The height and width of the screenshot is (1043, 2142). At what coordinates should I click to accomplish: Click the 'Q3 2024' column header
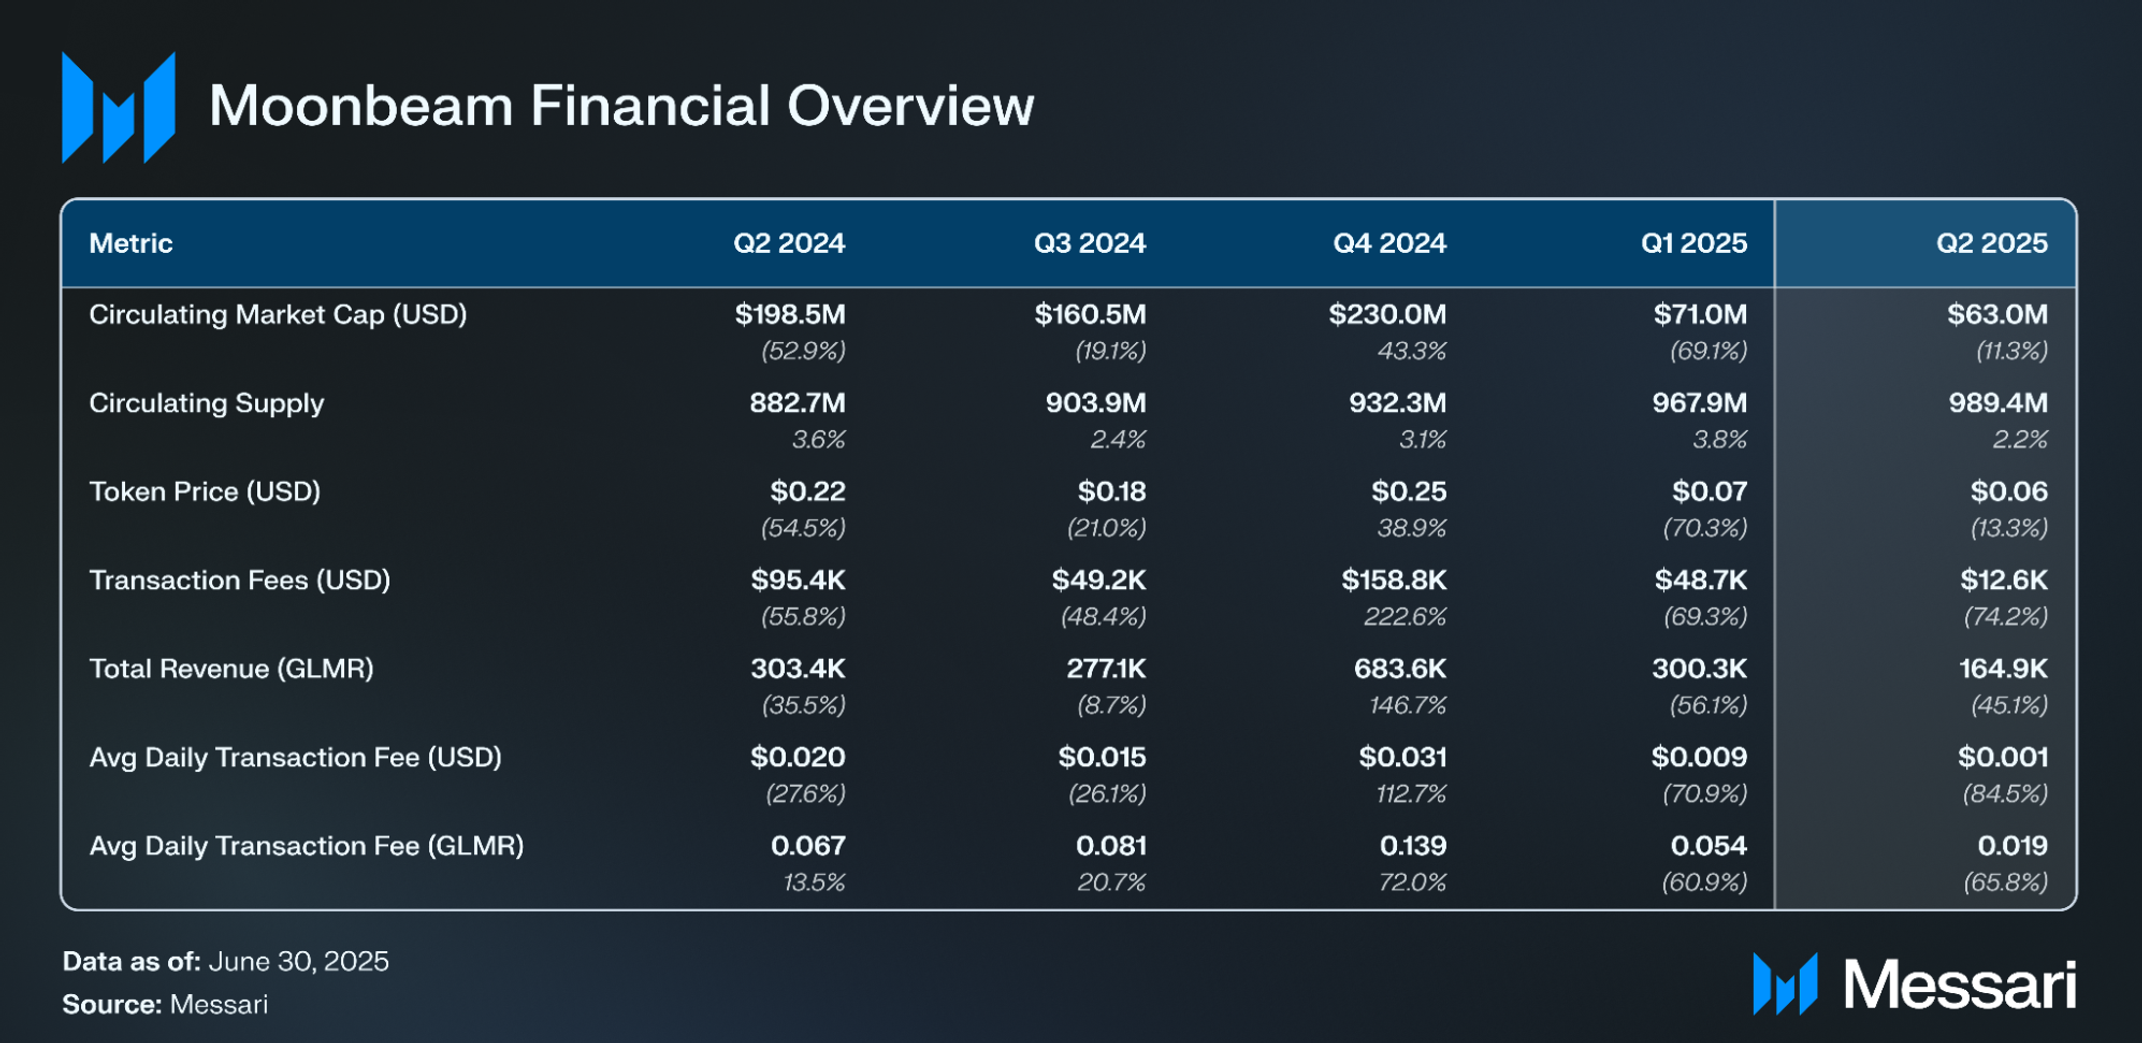click(x=1090, y=243)
